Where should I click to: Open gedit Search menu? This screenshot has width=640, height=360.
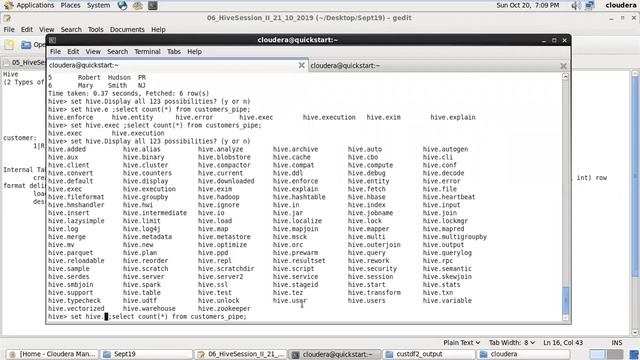(71, 29)
